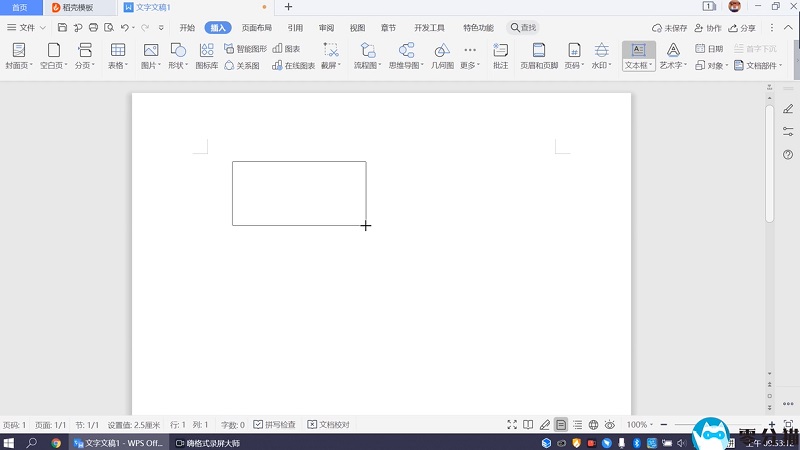The width and height of the screenshot is (800, 450).
Task: Toggle the eye protection mode icon
Action: pos(609,425)
